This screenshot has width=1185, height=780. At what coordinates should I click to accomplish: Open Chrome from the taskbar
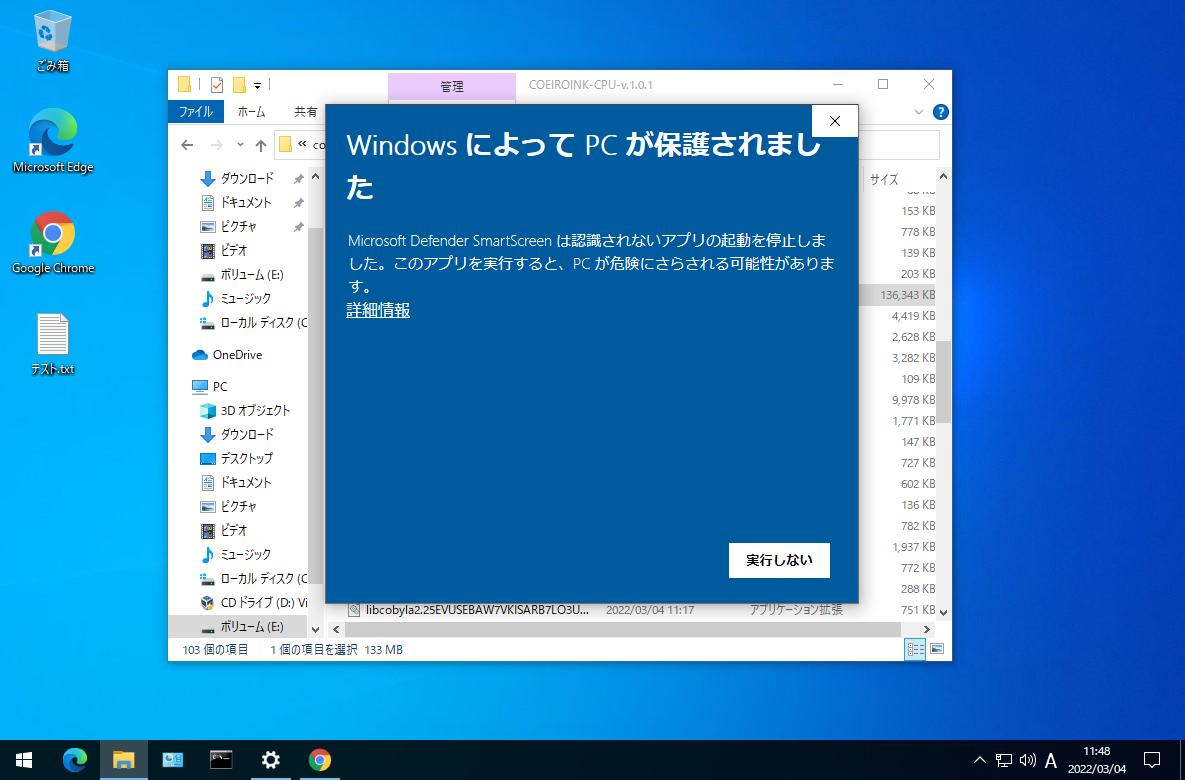tap(319, 760)
